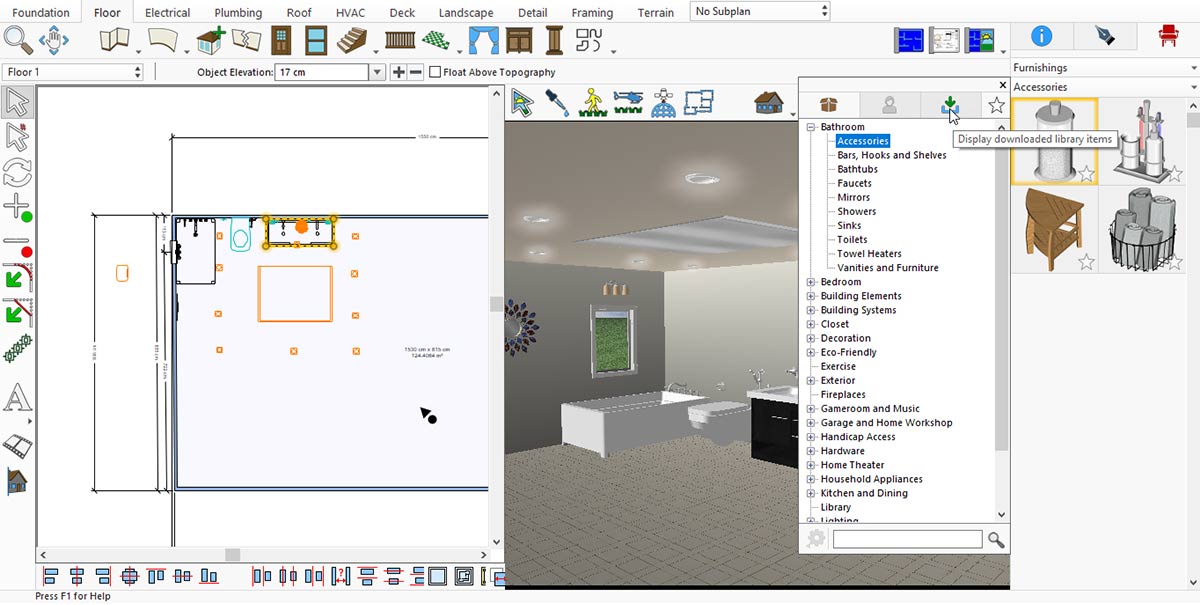This screenshot has height=605, width=1200.
Task: Star the wooden corner stool thumbnail
Action: (x=1086, y=262)
